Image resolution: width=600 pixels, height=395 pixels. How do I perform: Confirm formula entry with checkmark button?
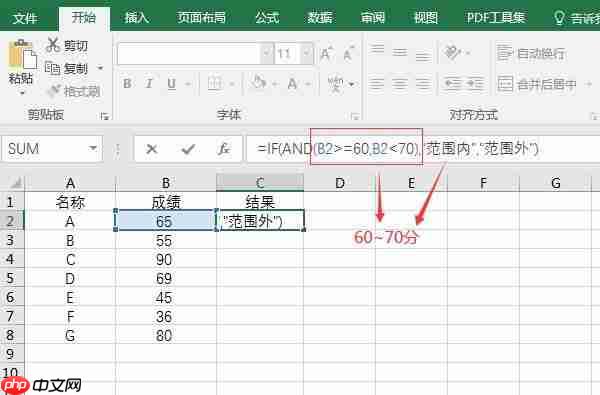[x=188, y=149]
